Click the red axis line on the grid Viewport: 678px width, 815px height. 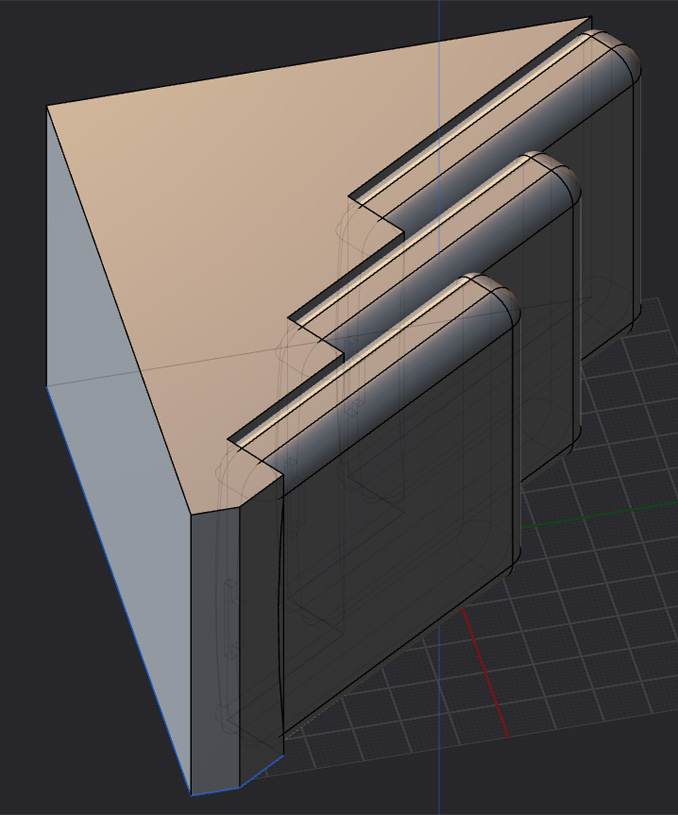[485, 672]
